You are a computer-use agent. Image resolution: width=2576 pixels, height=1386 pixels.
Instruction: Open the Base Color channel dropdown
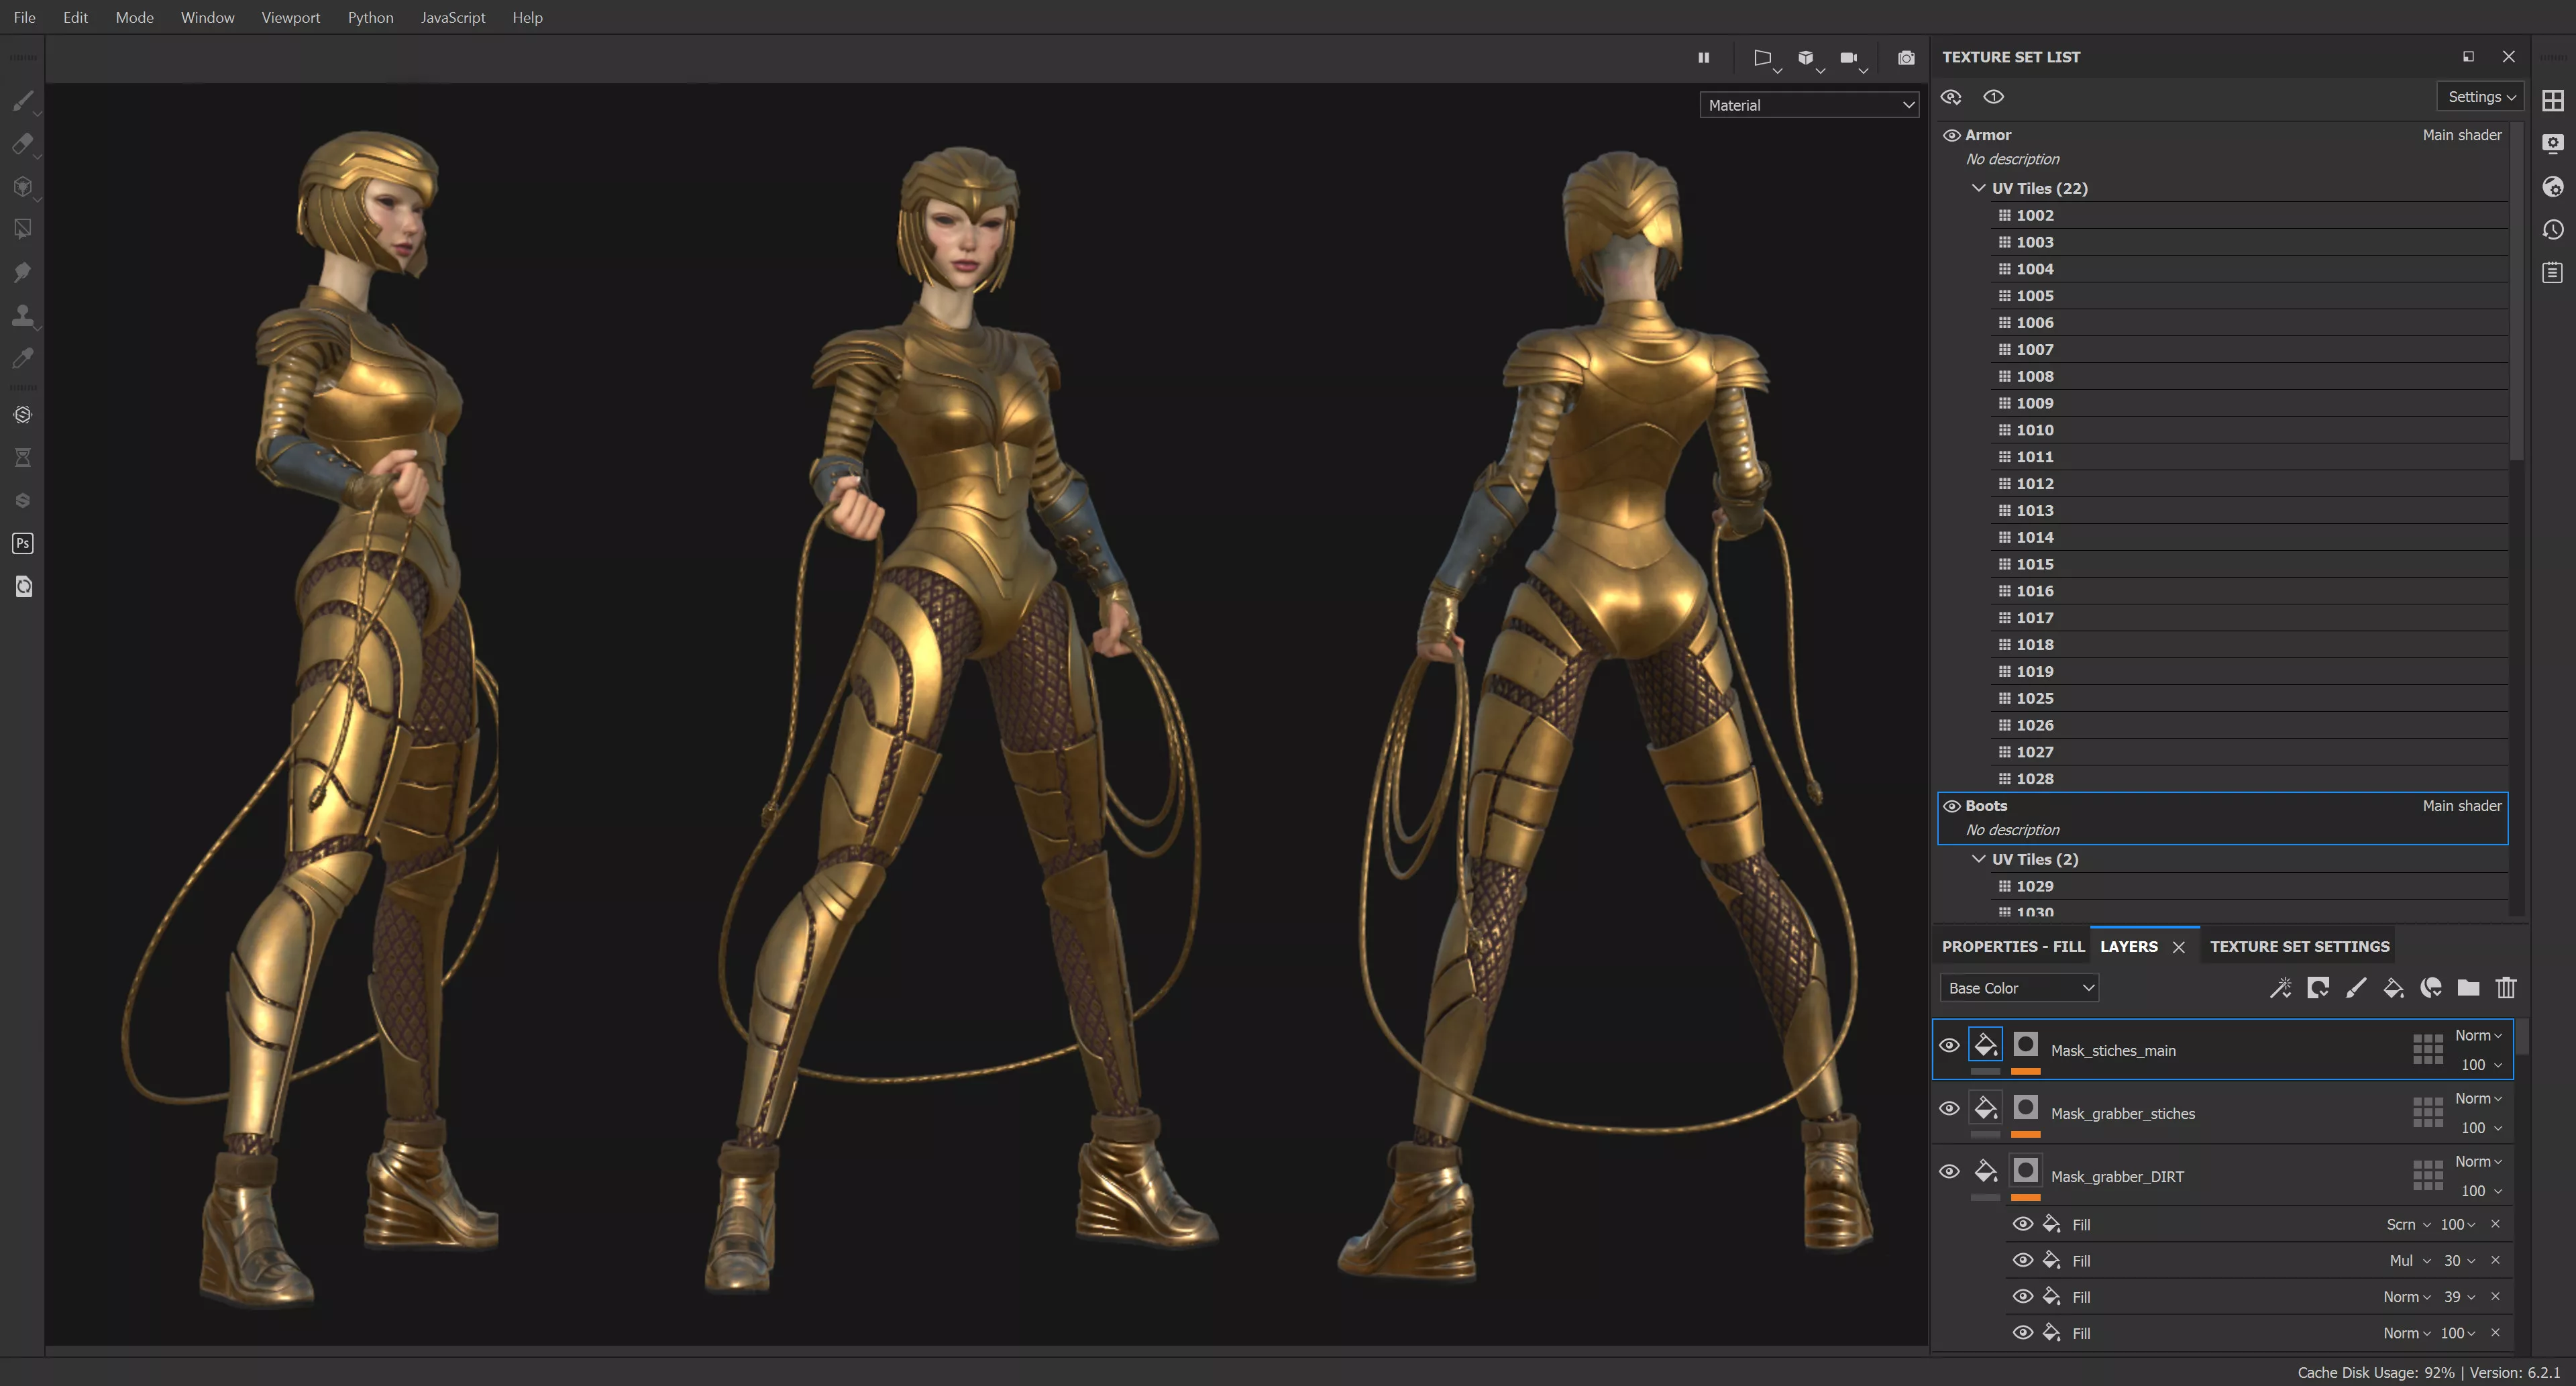pos(2019,988)
